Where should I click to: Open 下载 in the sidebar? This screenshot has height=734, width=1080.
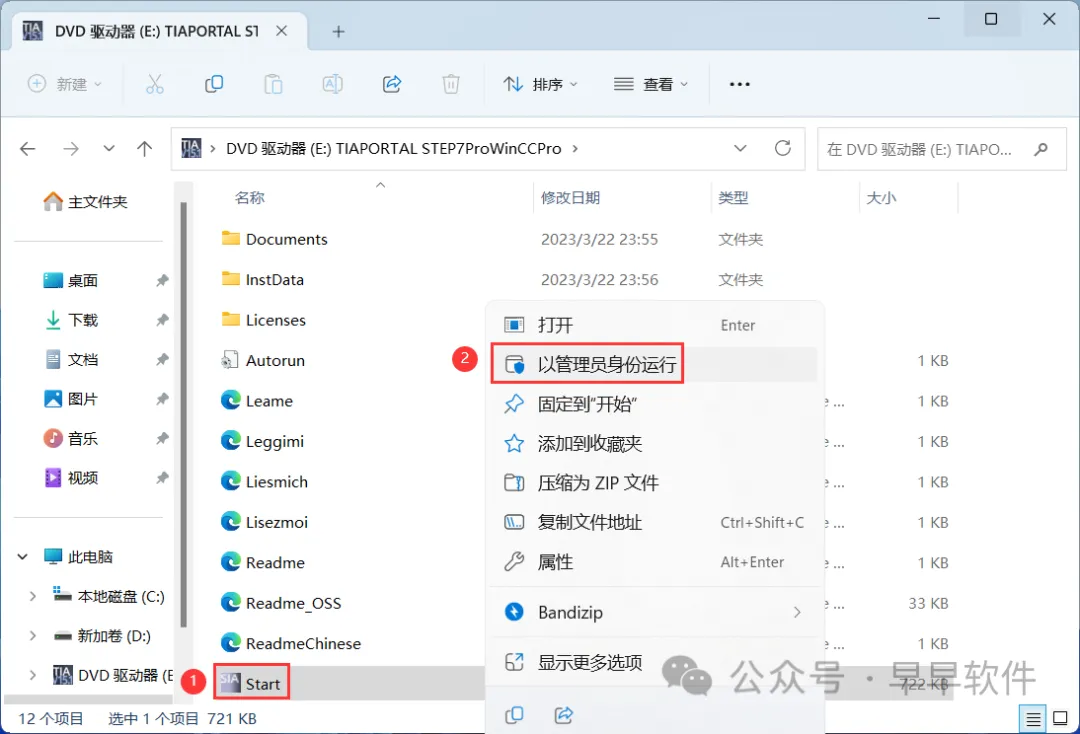pyautogui.click(x=71, y=320)
